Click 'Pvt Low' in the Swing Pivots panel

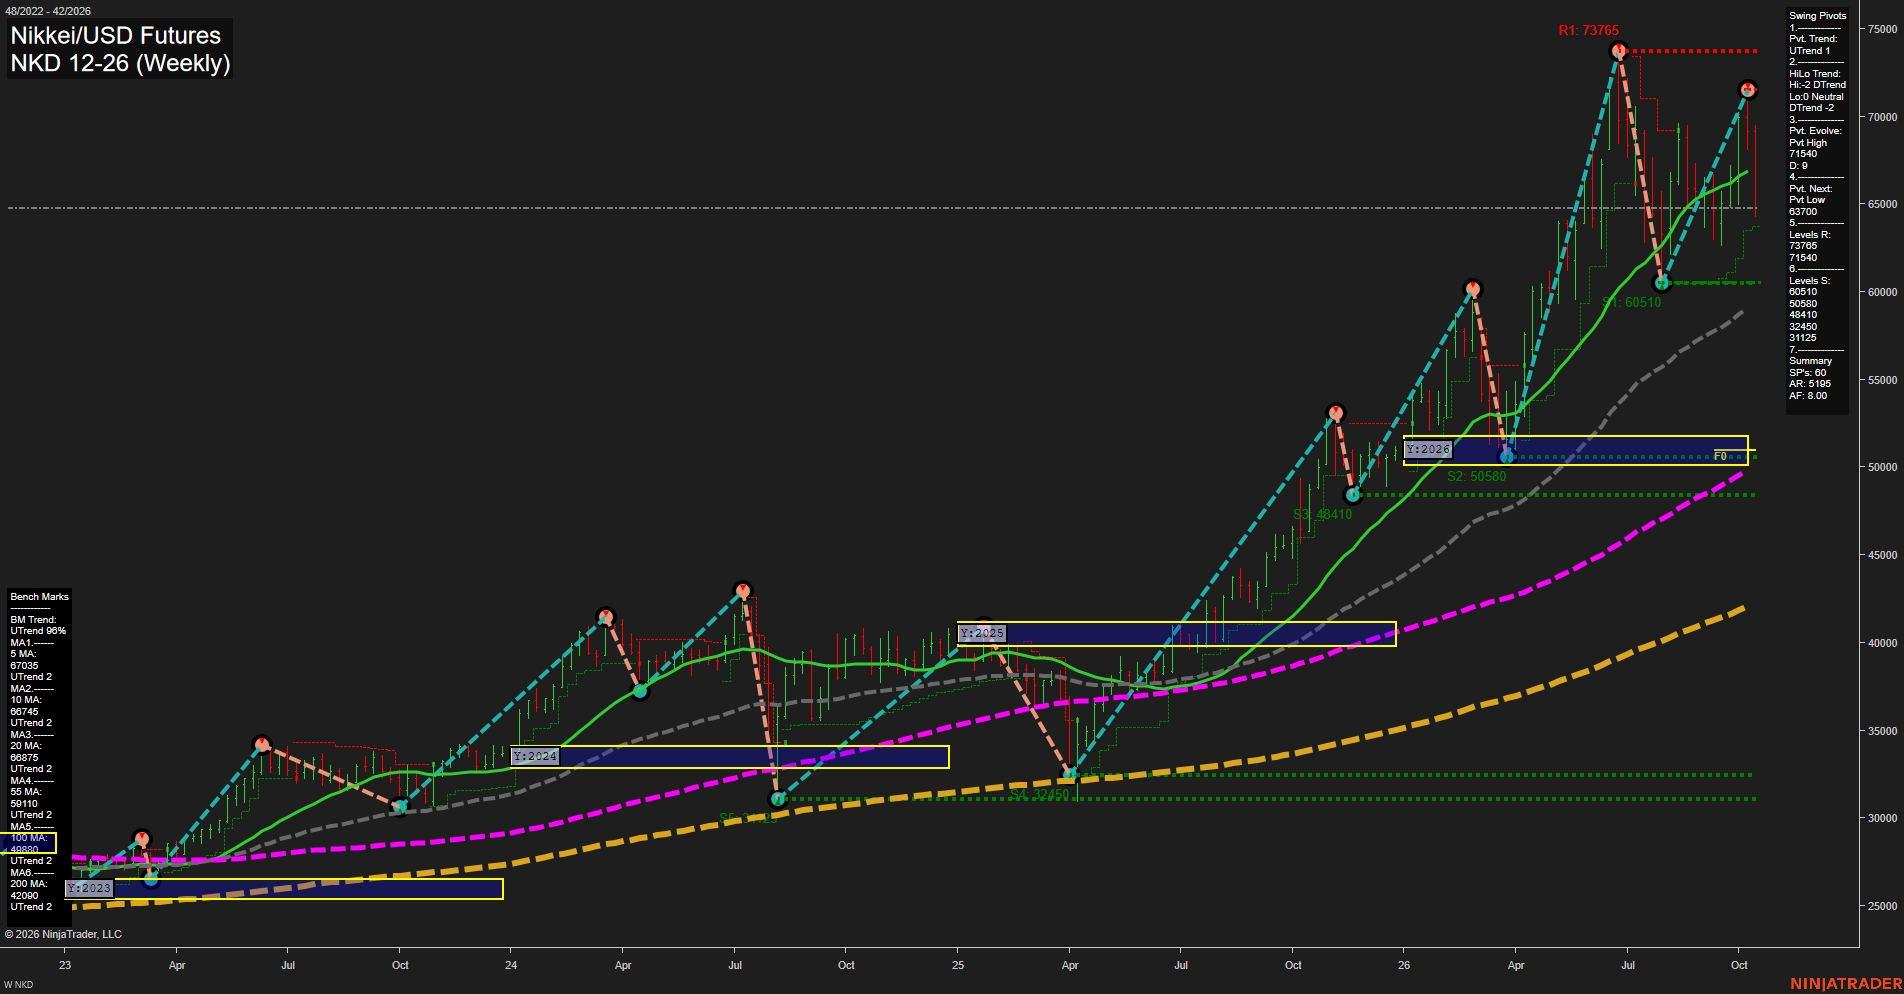click(x=1807, y=200)
